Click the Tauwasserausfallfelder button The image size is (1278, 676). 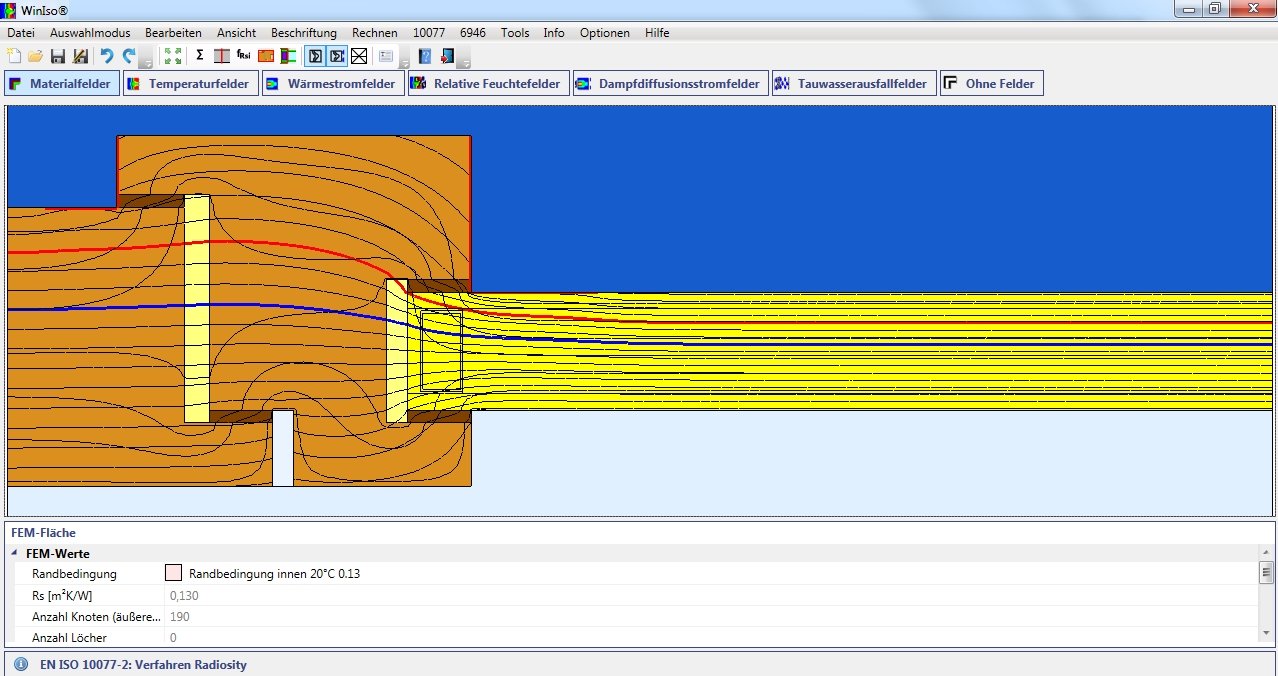(x=853, y=84)
